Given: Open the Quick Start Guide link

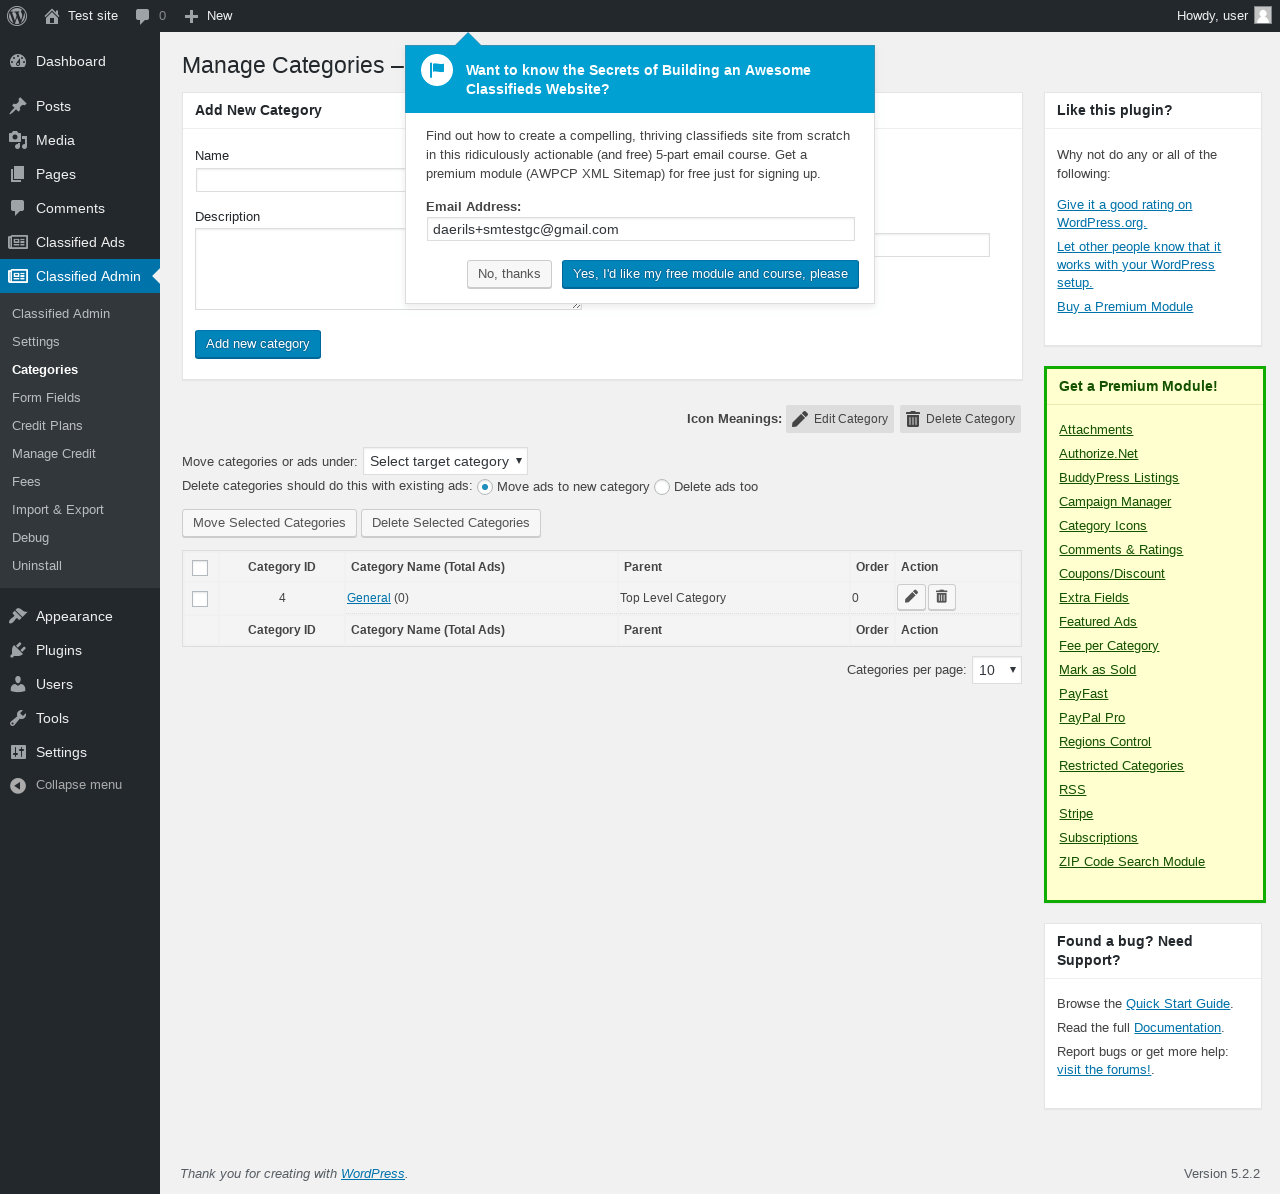Looking at the screenshot, I should [x=1178, y=1004].
